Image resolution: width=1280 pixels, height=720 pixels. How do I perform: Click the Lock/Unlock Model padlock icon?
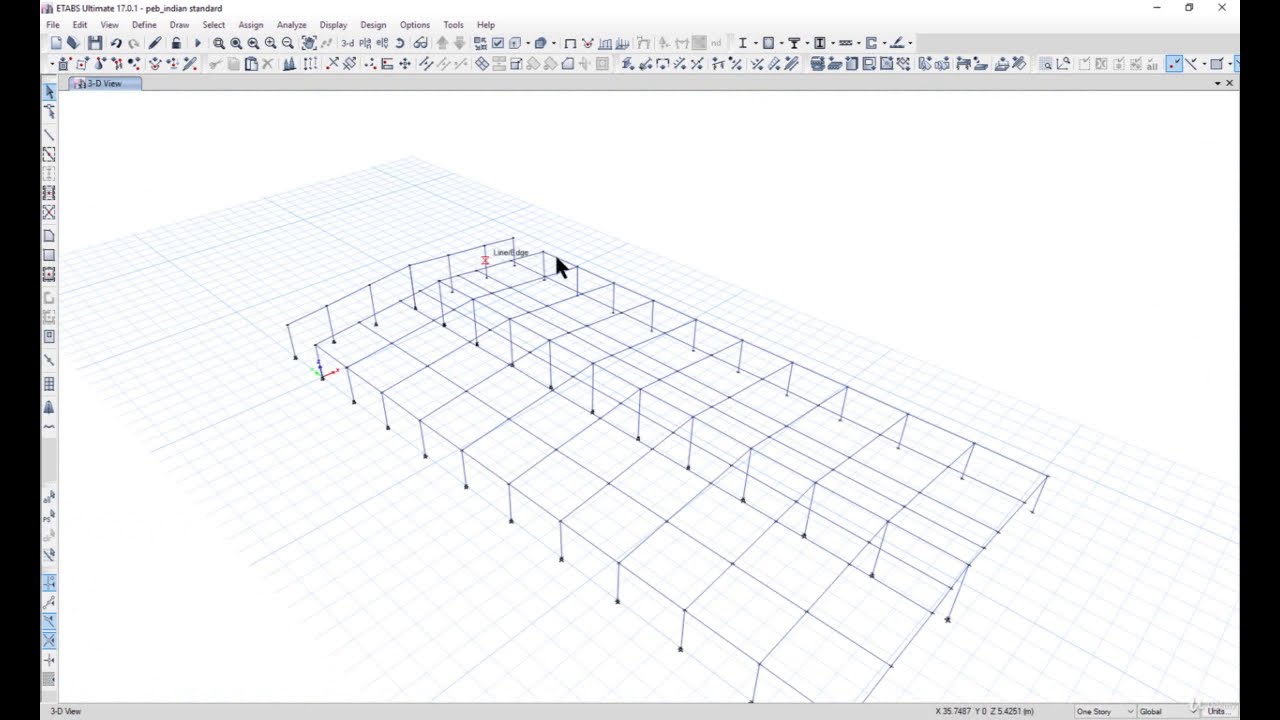point(176,43)
